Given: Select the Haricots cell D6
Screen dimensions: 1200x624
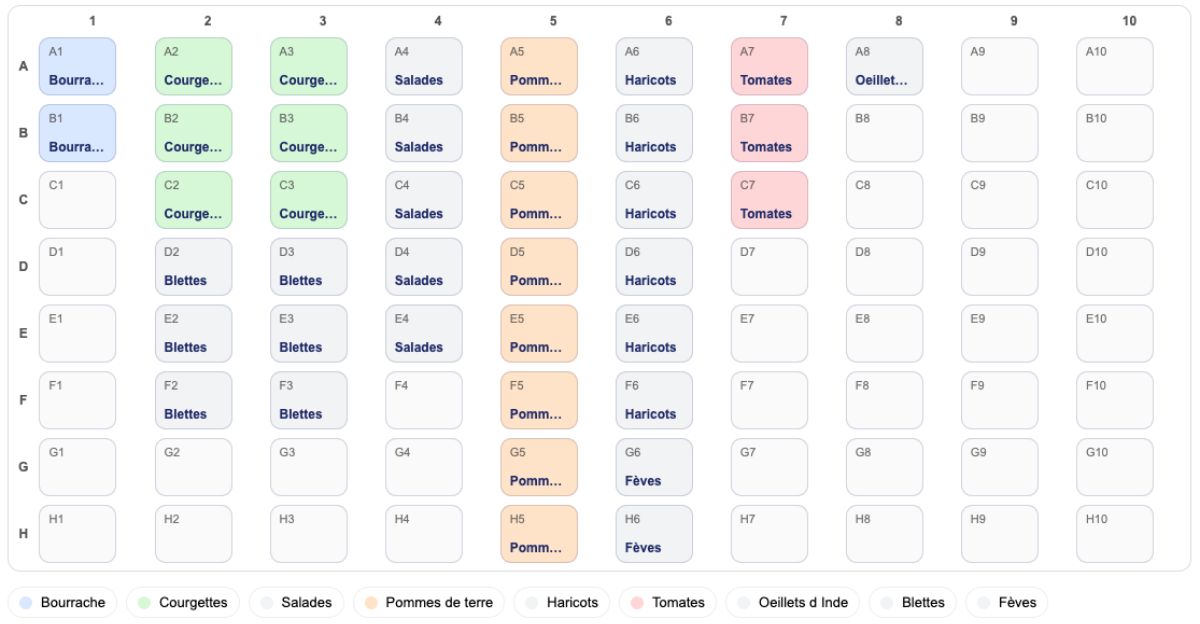Looking at the screenshot, I should [654, 266].
